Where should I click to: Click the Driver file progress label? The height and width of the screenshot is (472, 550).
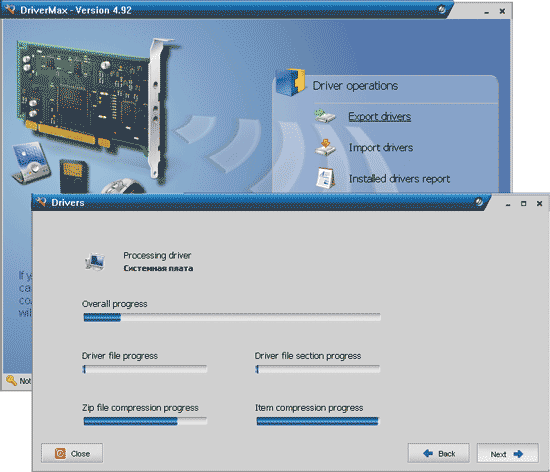pos(120,356)
